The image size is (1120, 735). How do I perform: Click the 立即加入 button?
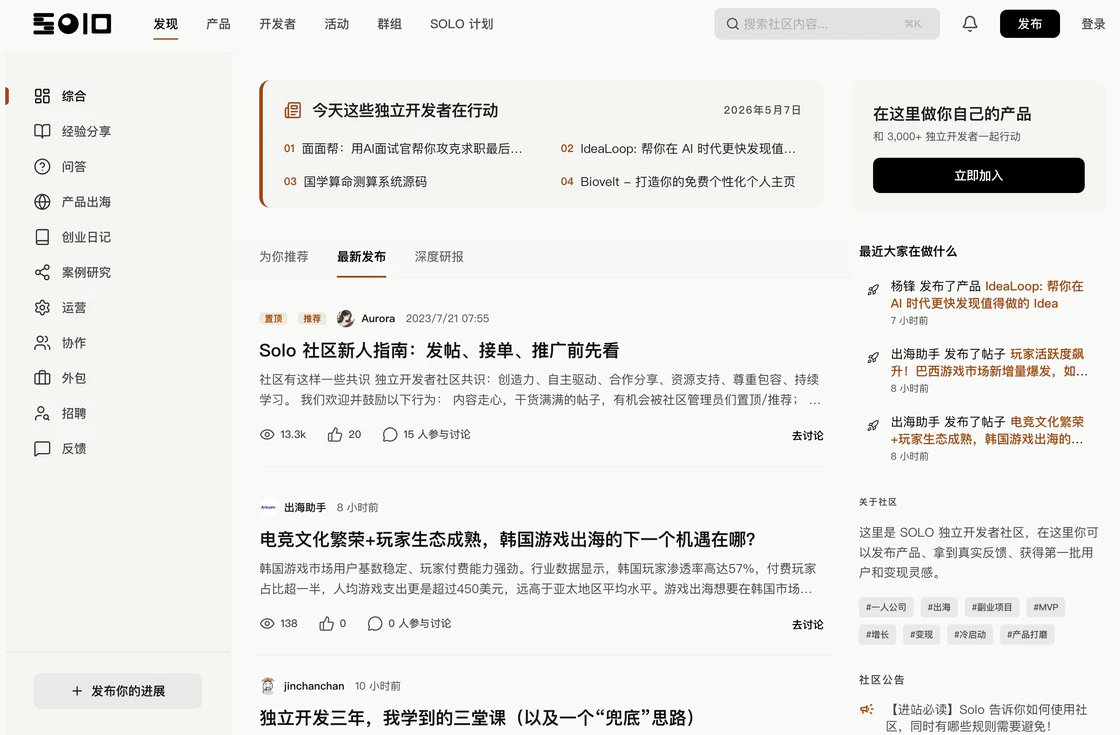point(979,175)
